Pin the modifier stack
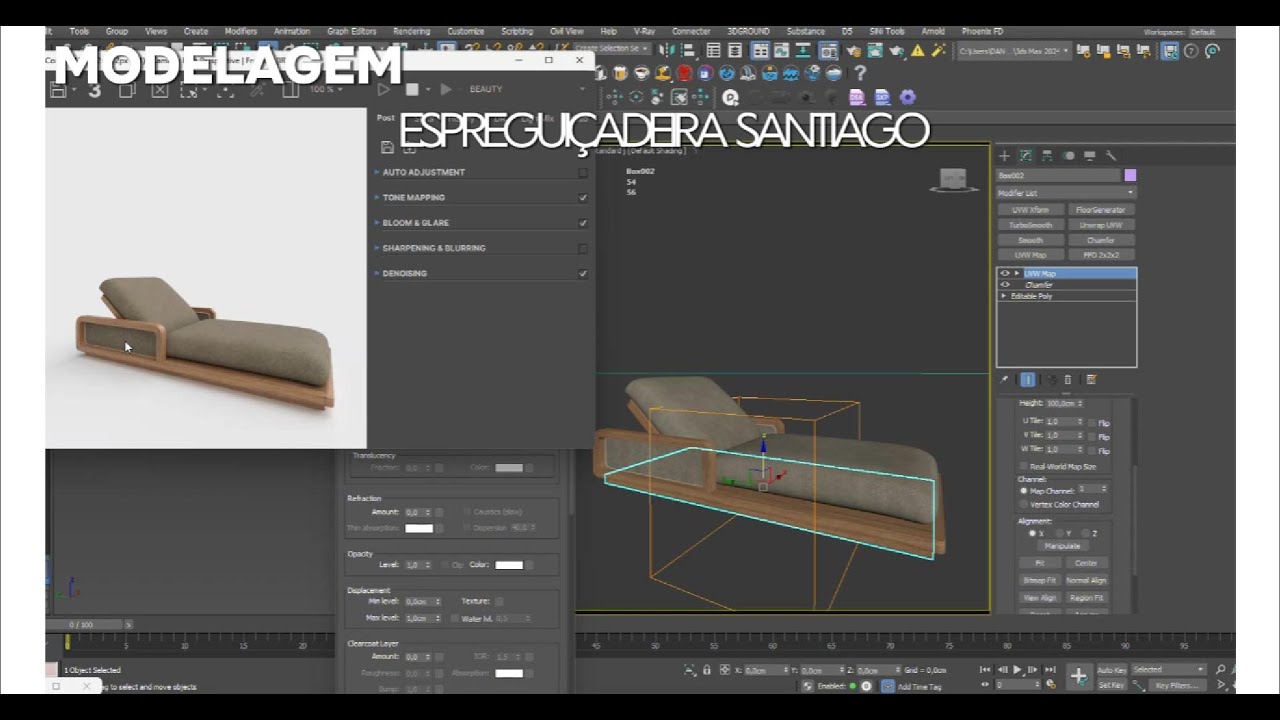1280x720 pixels. 1004,380
